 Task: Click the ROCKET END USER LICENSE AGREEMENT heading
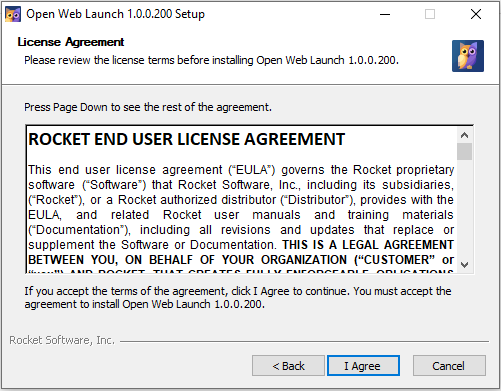(x=187, y=139)
